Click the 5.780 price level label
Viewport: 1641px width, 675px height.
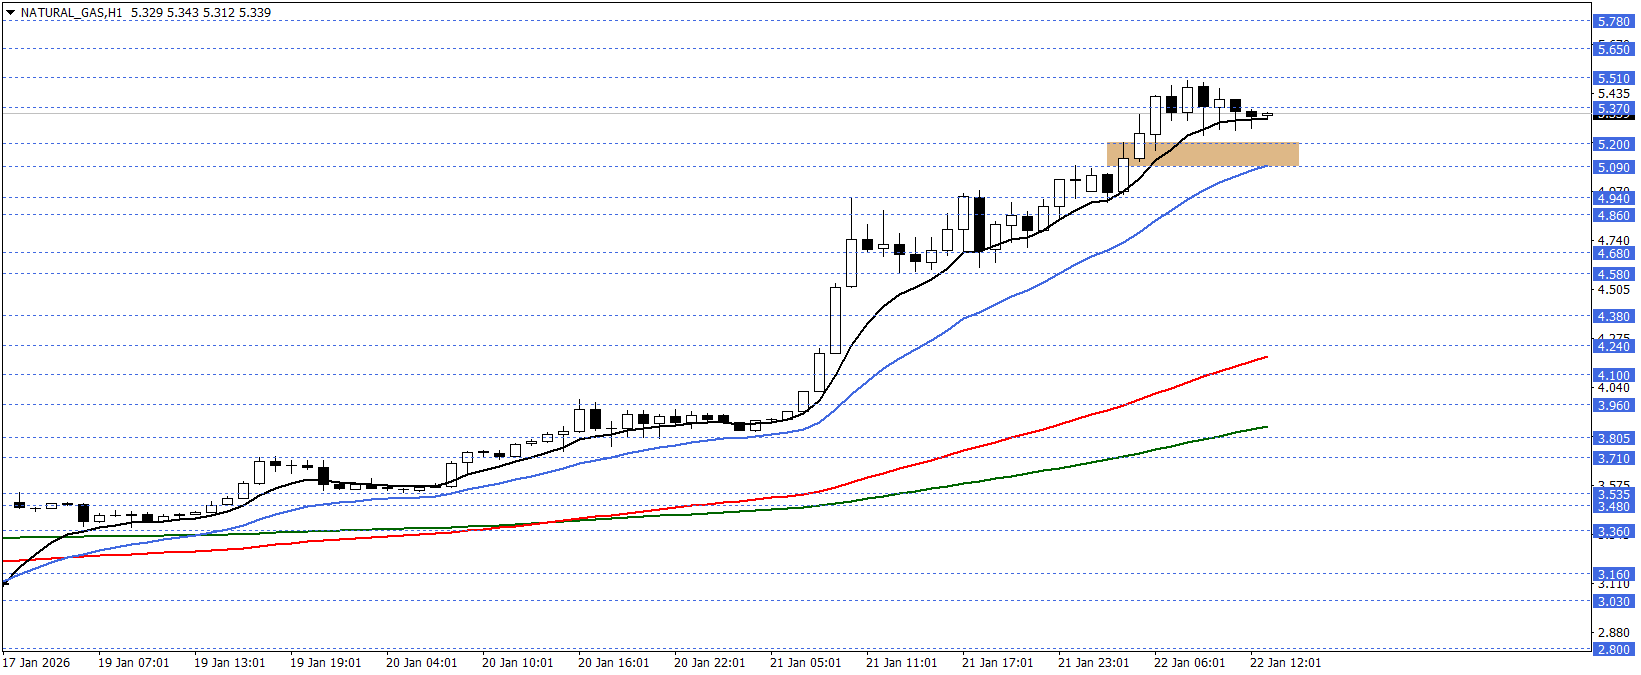click(x=1612, y=21)
